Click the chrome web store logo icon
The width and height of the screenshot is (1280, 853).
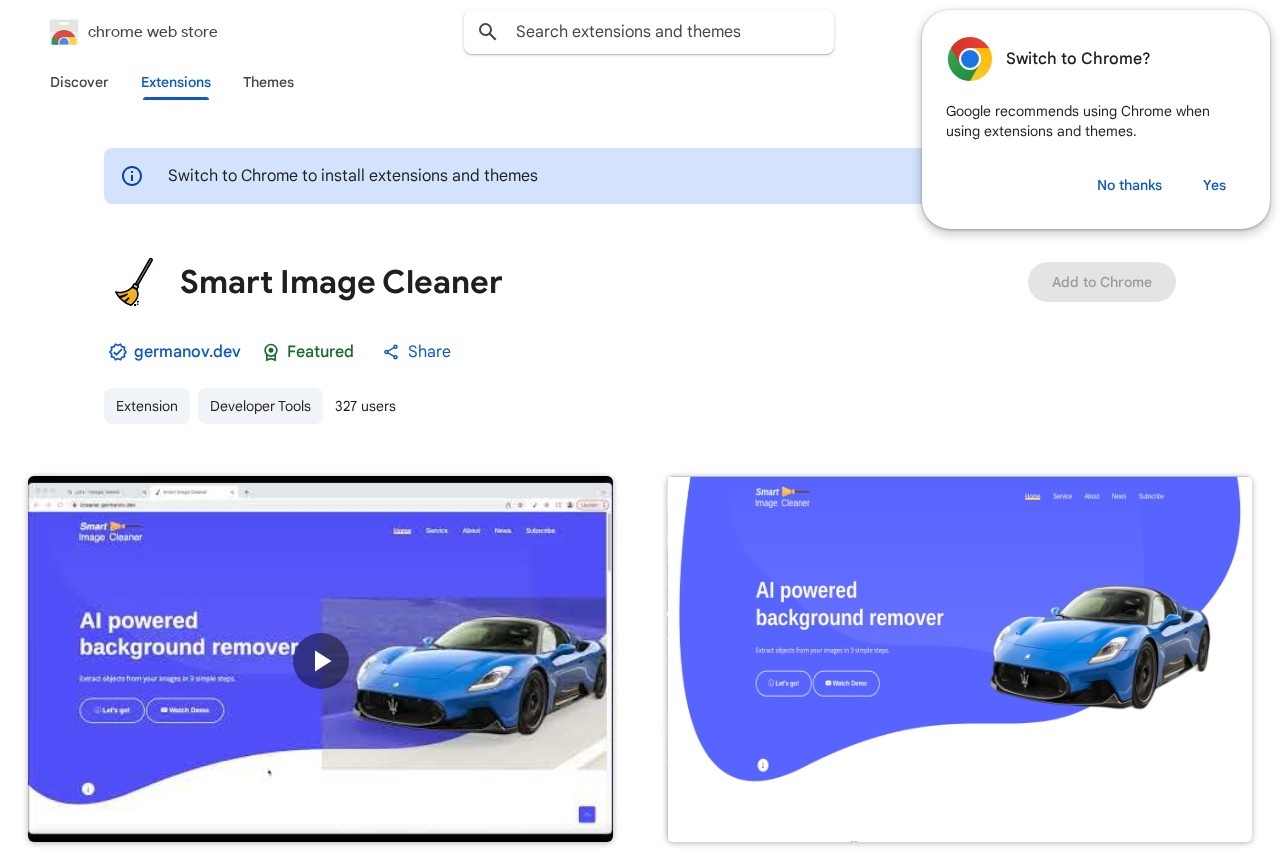63,32
